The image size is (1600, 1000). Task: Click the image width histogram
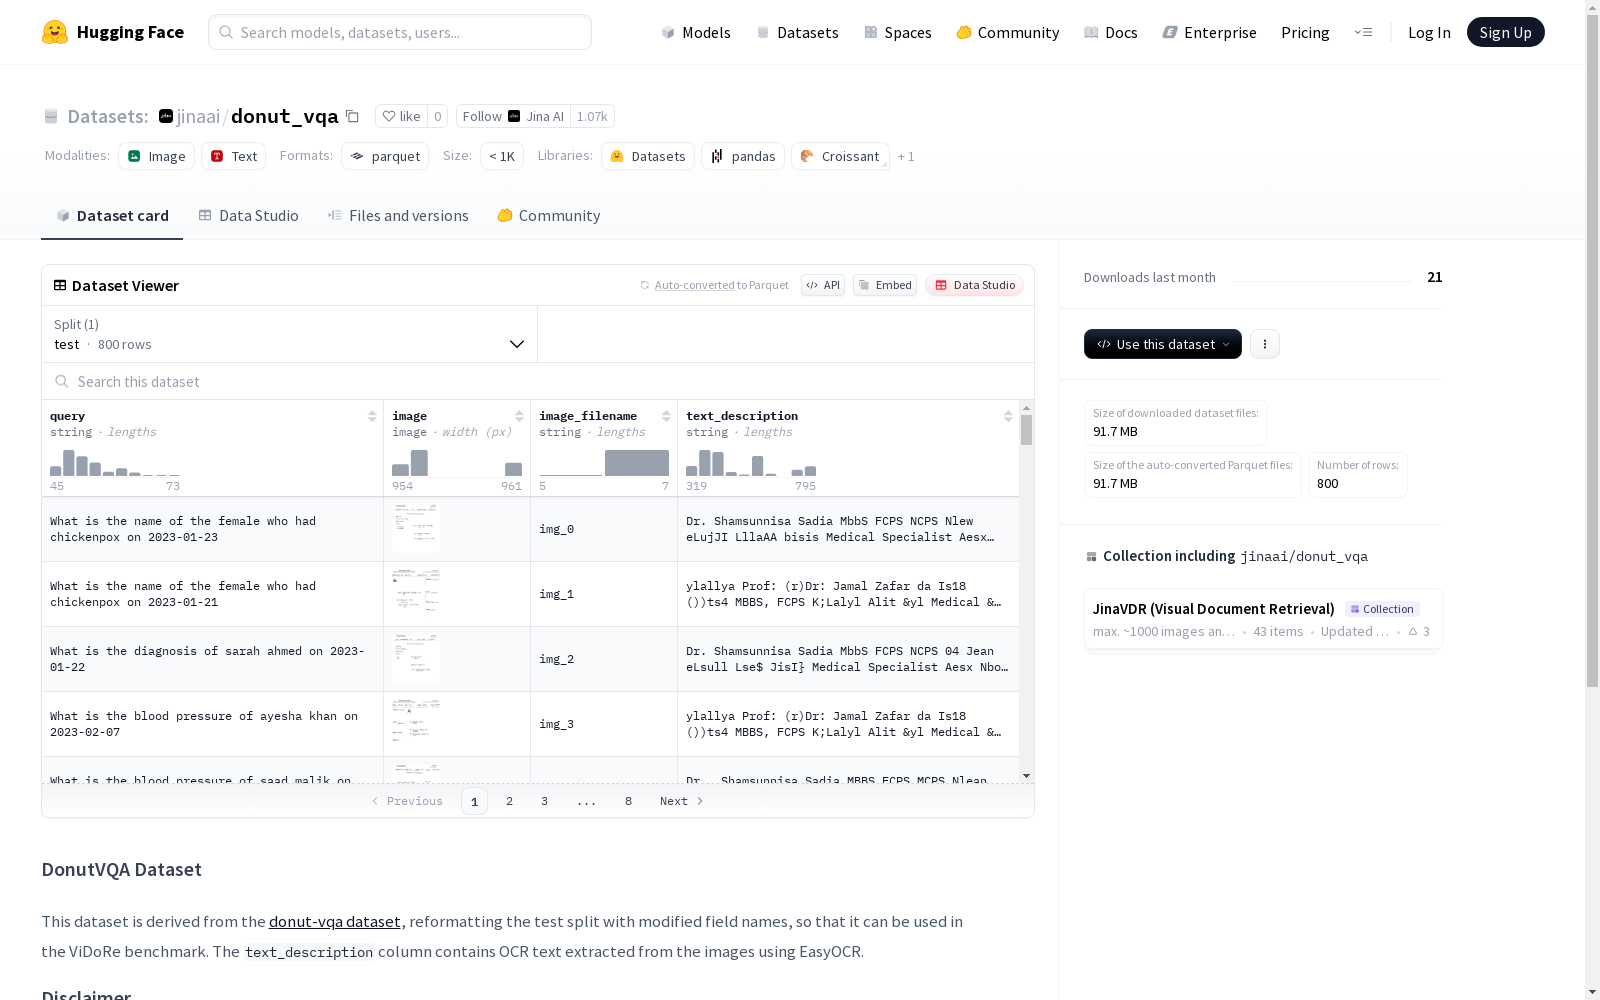point(457,463)
